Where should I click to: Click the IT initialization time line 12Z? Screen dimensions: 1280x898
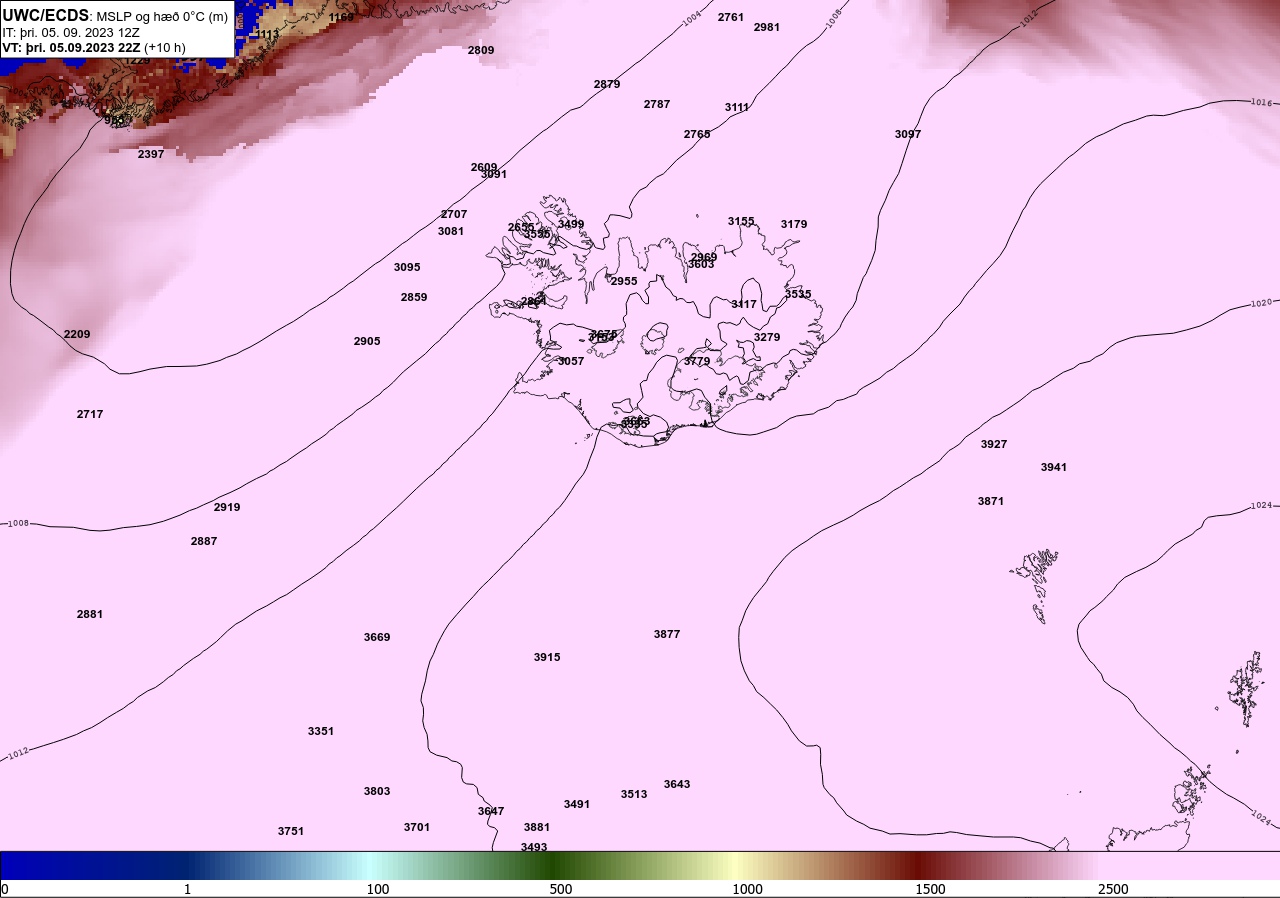(70, 32)
